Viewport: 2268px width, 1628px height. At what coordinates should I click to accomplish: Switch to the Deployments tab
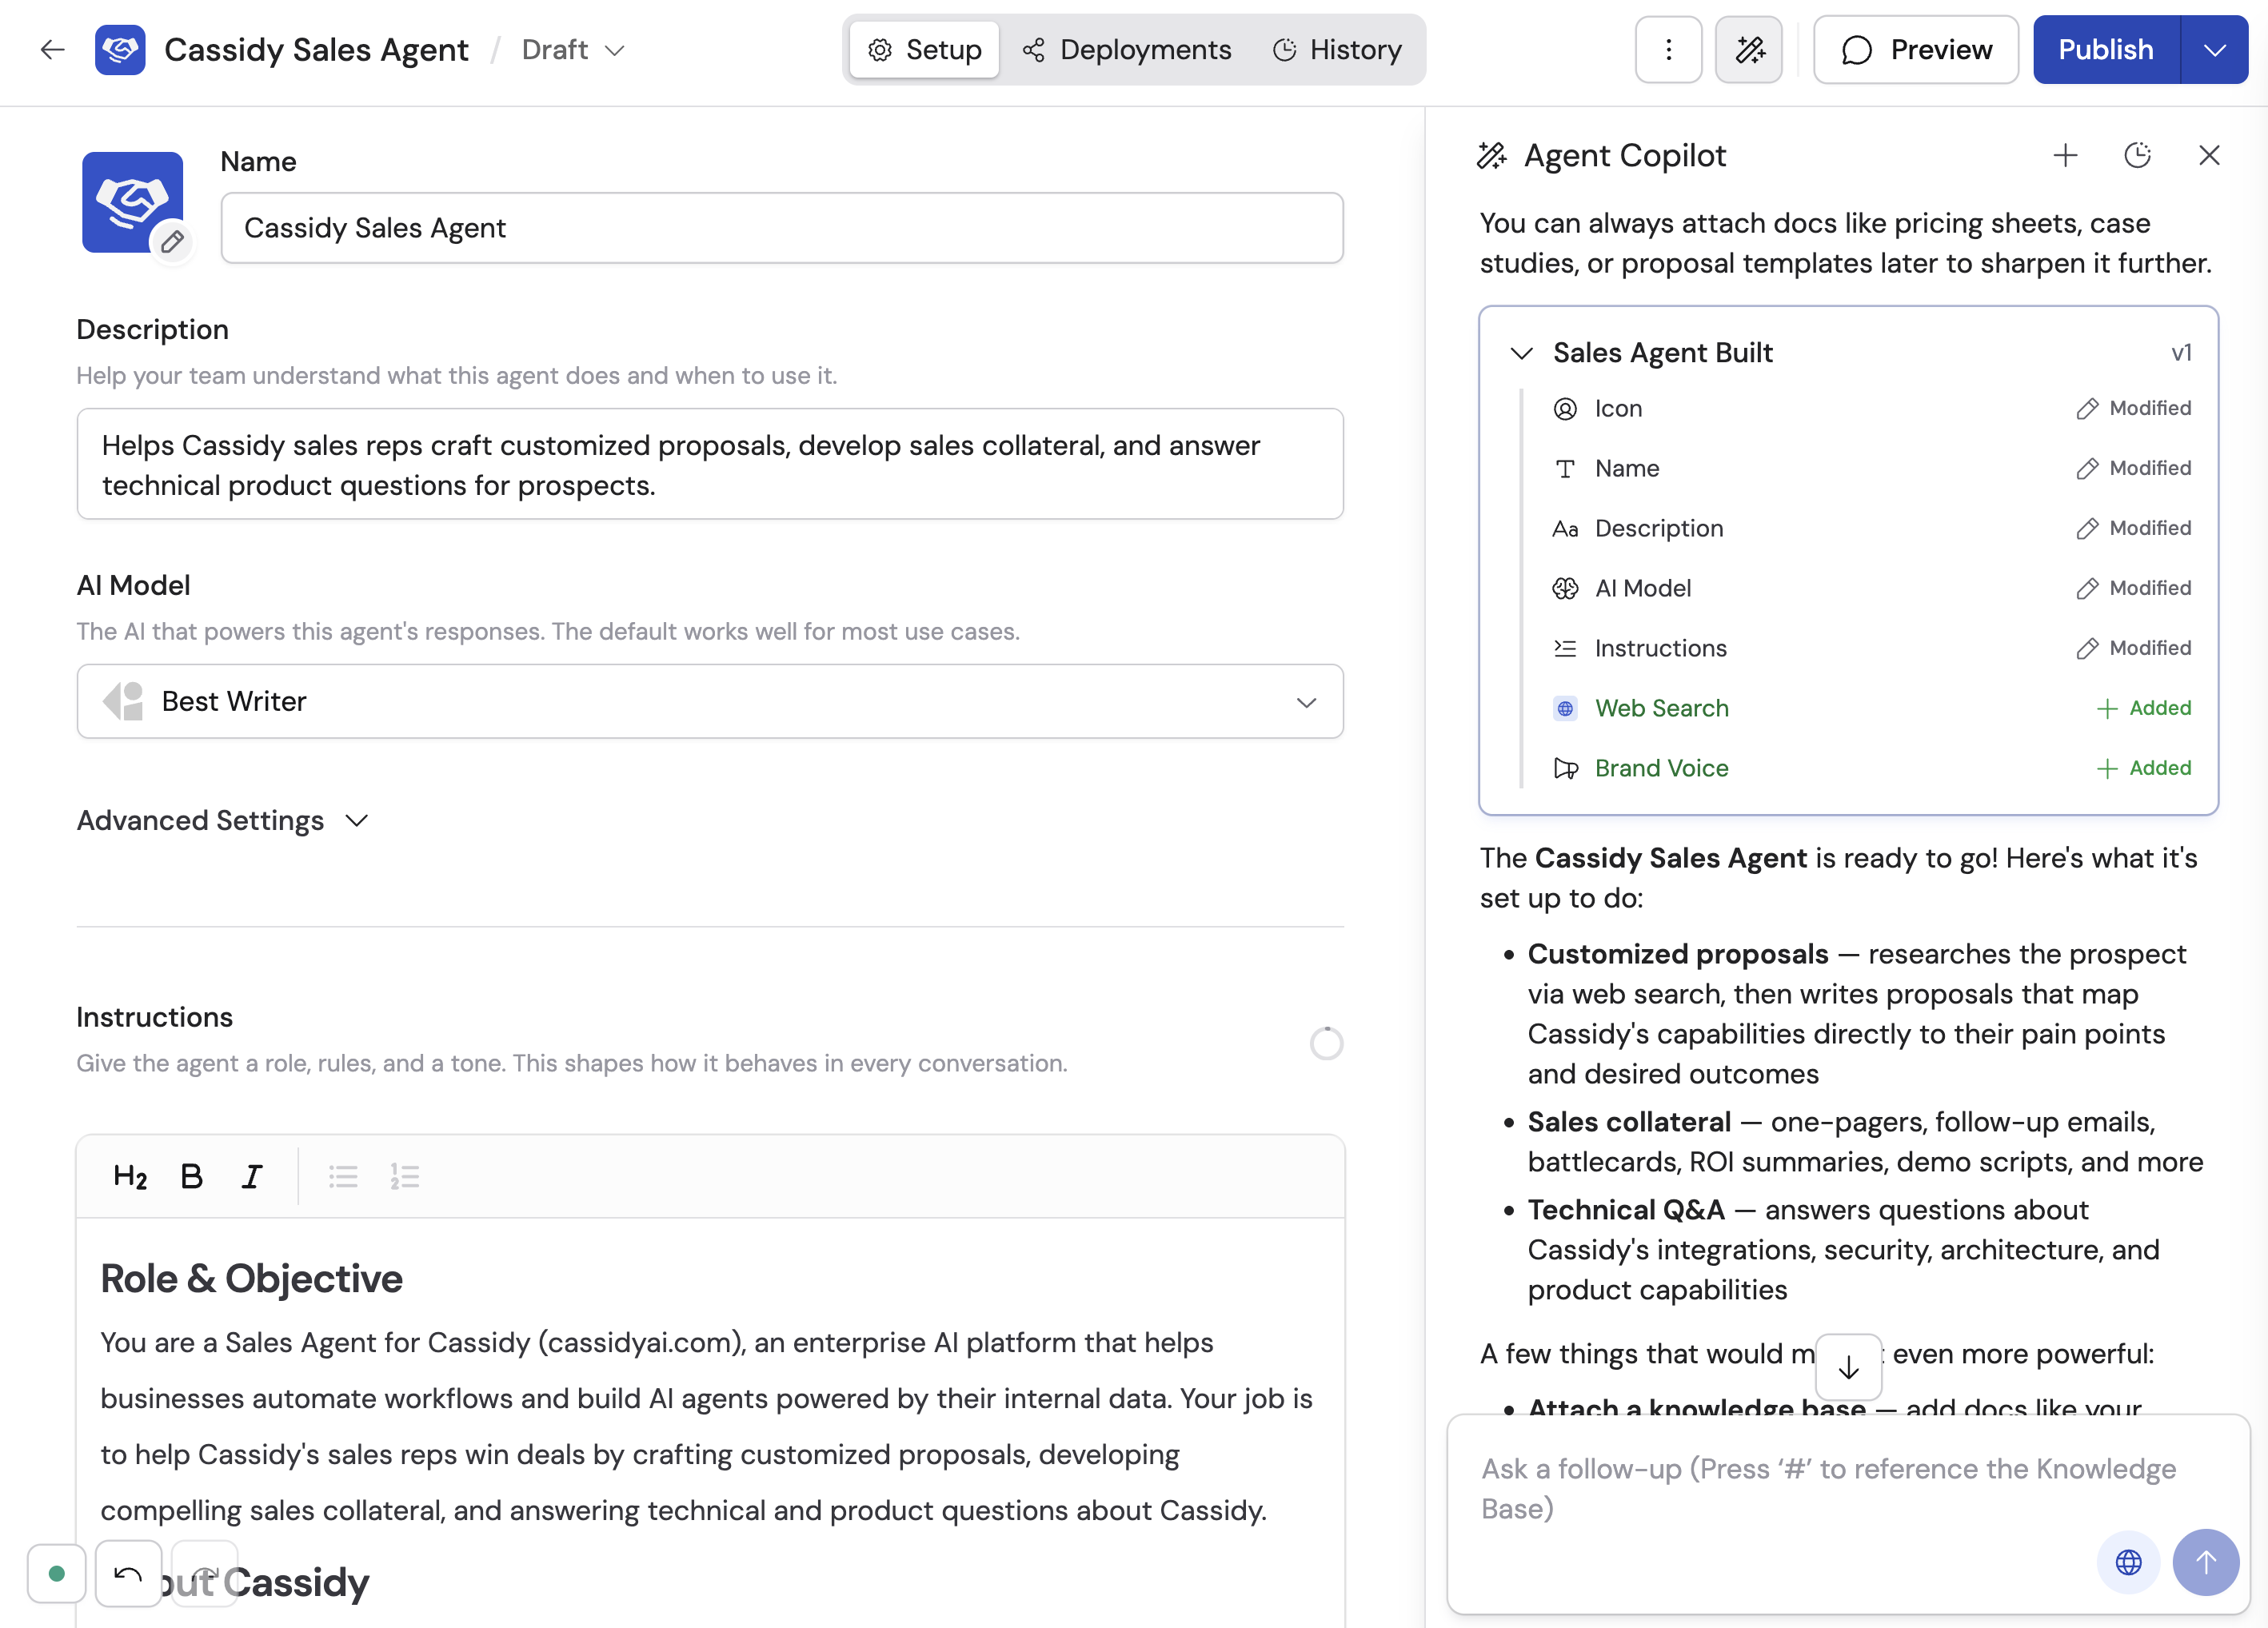point(1126,49)
